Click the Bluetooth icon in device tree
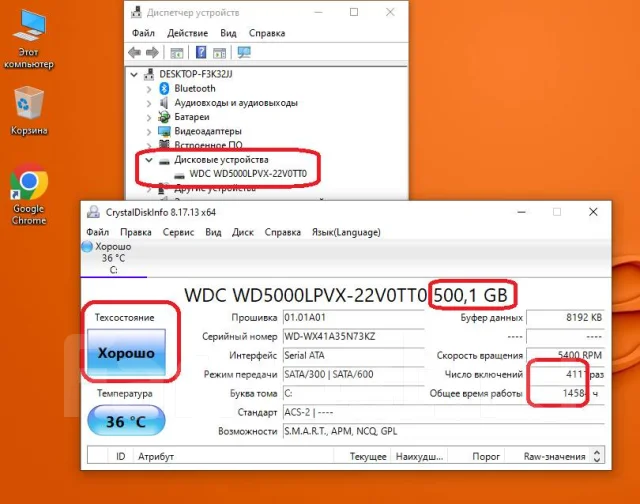Viewport: 640px width, 504px height. (164, 88)
